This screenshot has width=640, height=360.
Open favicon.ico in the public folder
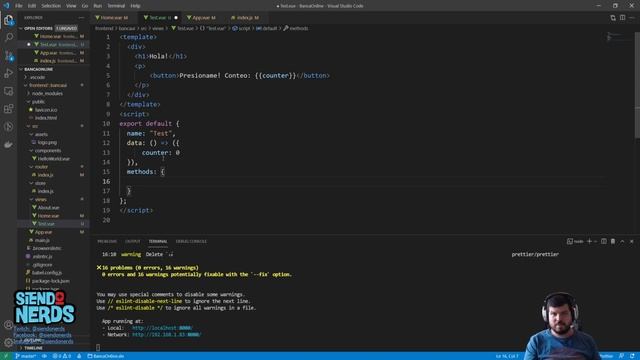[x=46, y=110]
